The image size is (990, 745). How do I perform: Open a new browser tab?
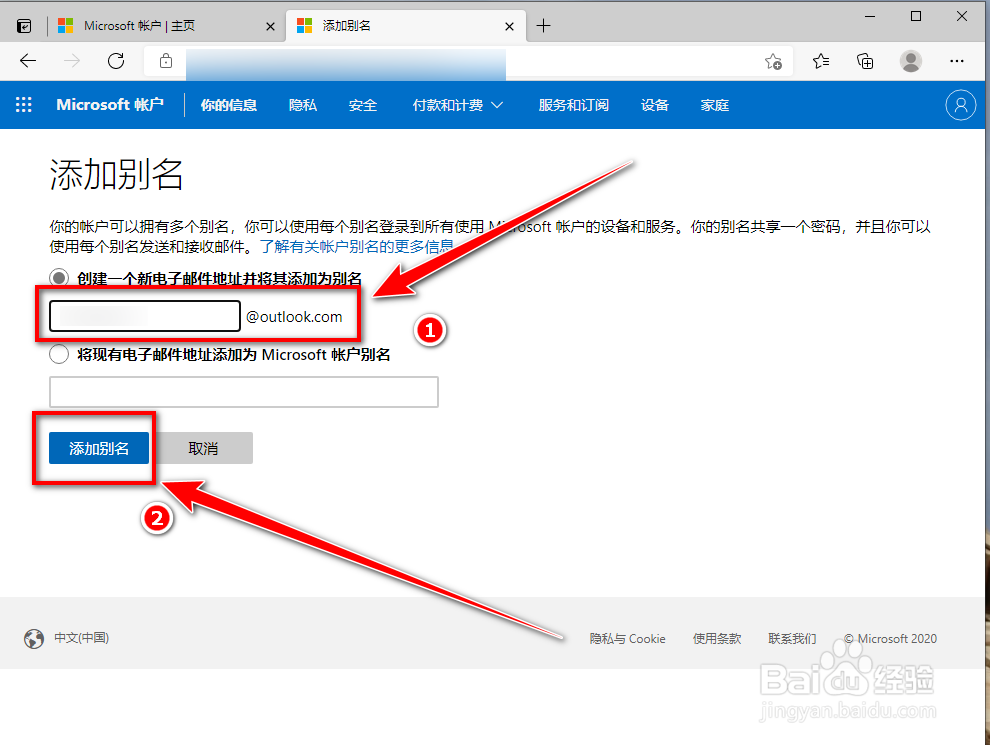pyautogui.click(x=543, y=26)
